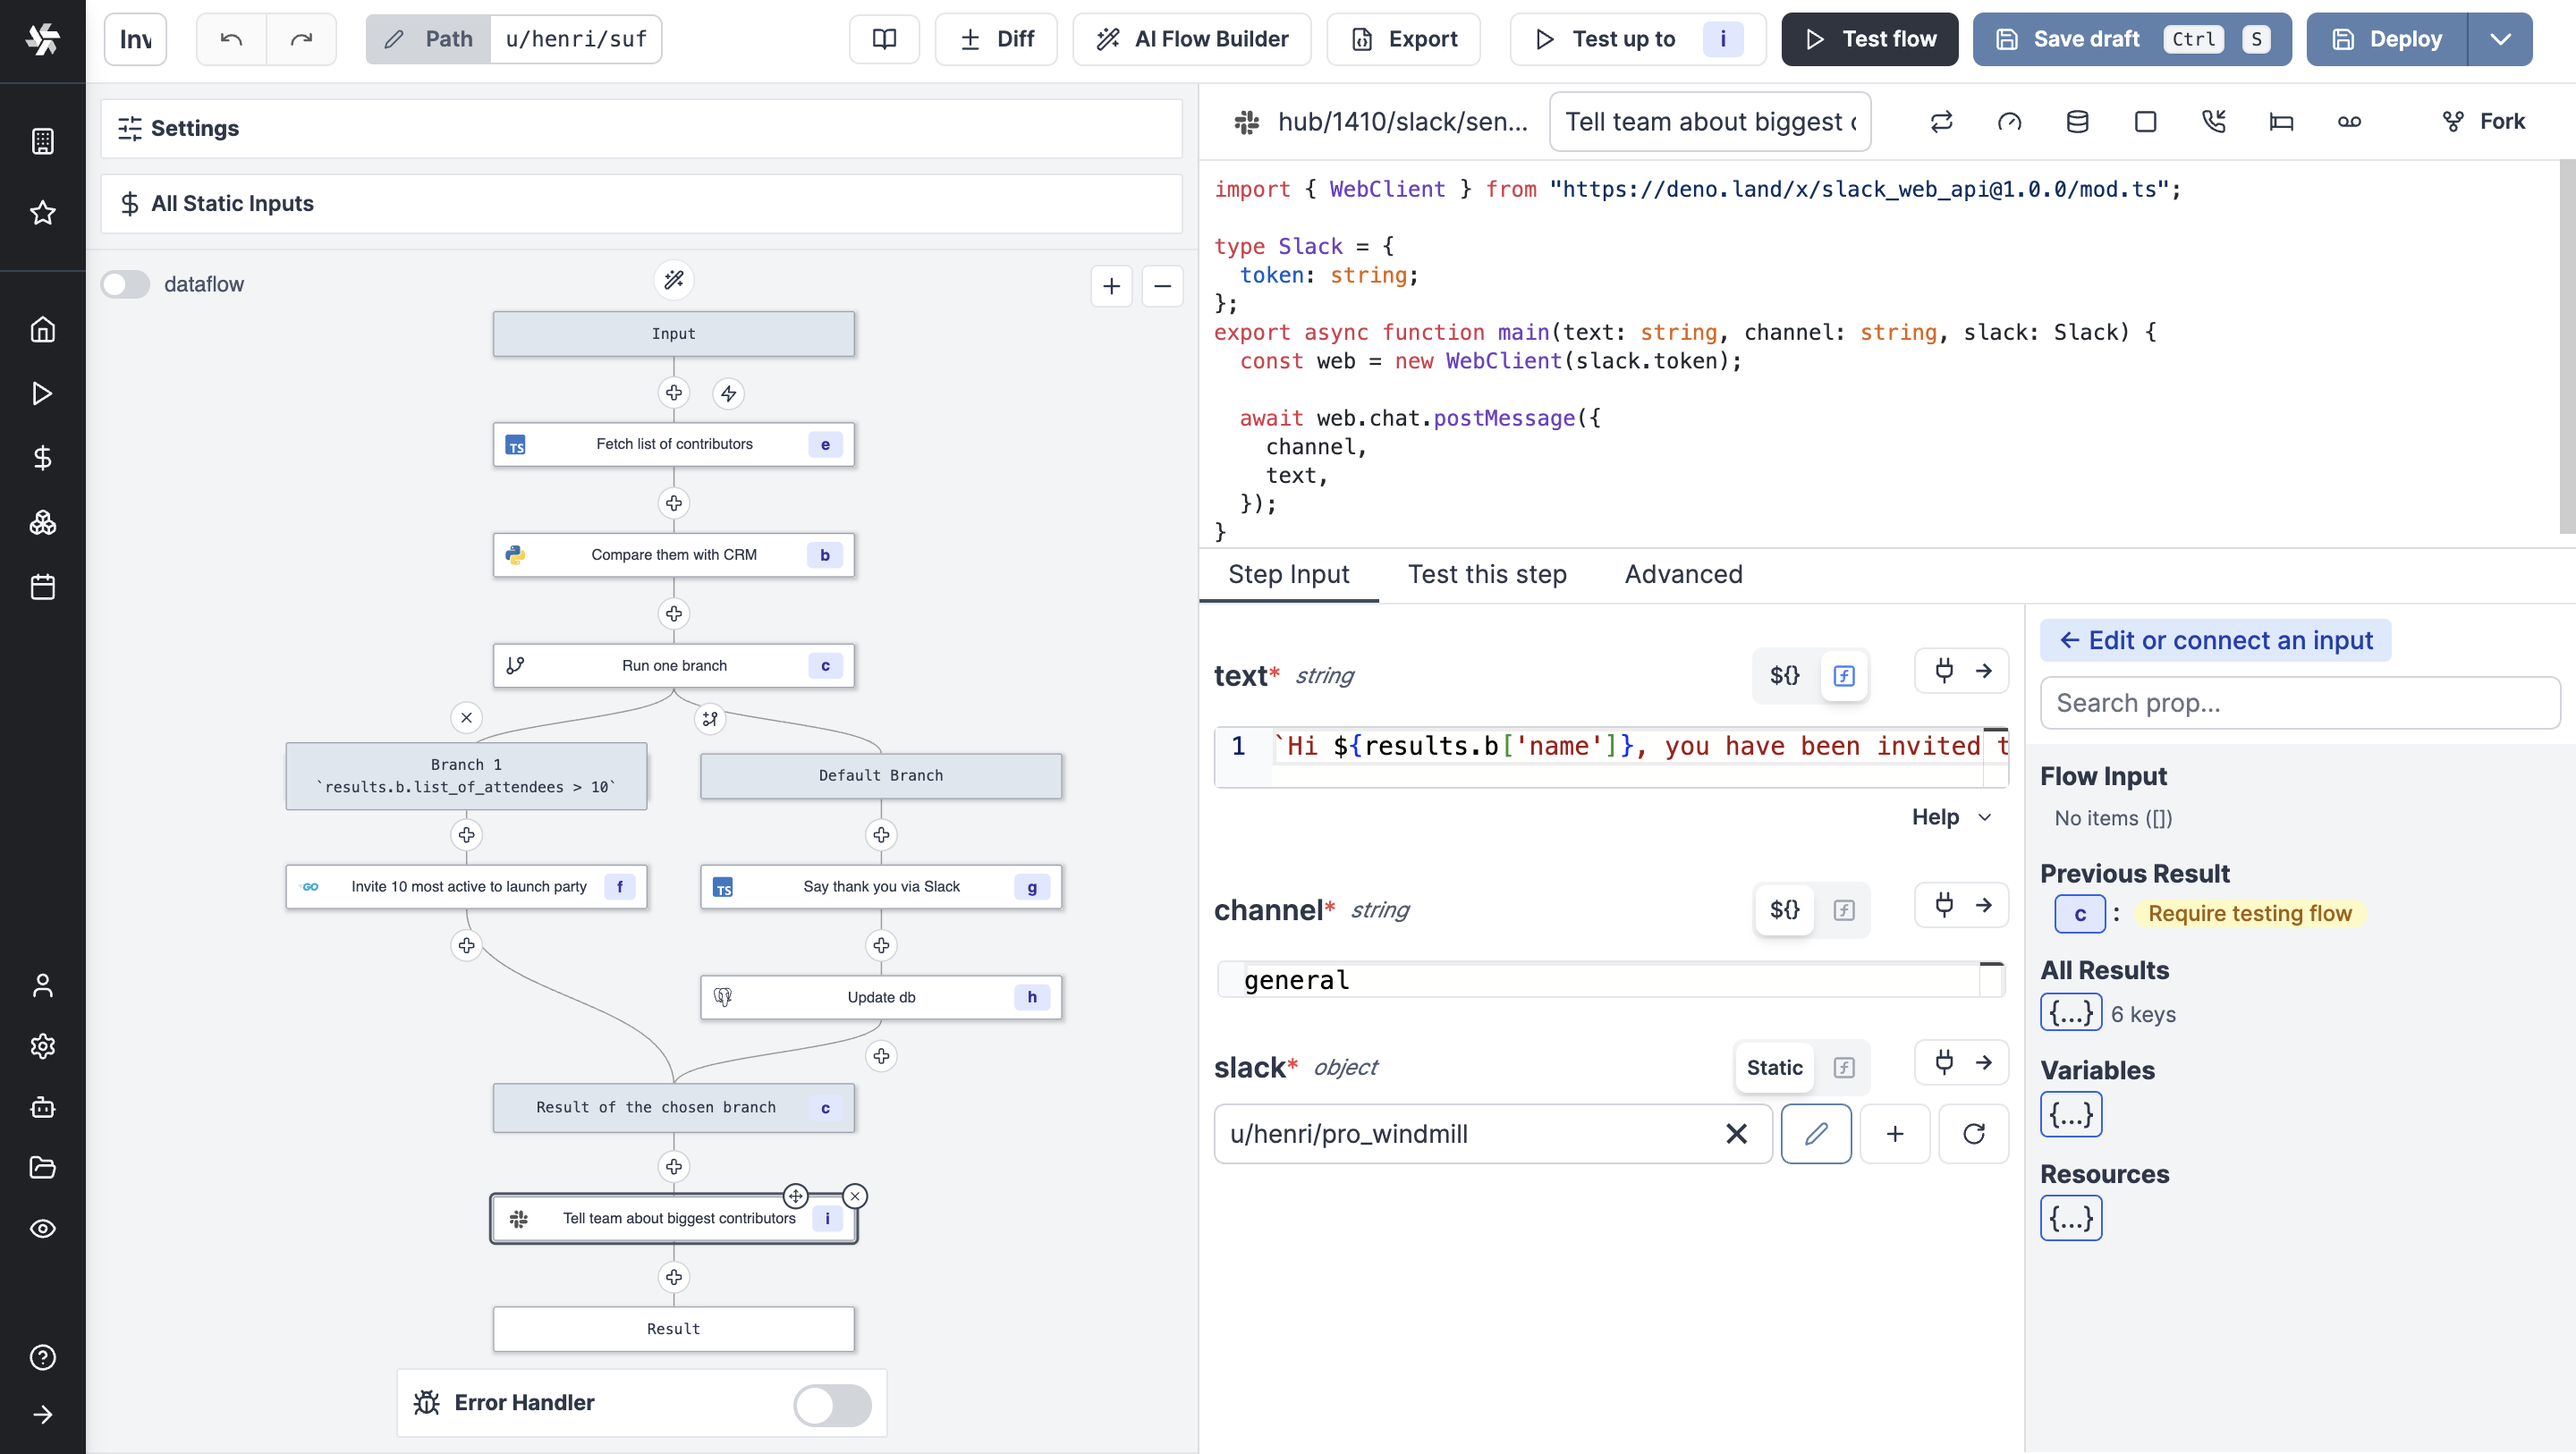Click the magic wand icon above Input node

(674, 280)
